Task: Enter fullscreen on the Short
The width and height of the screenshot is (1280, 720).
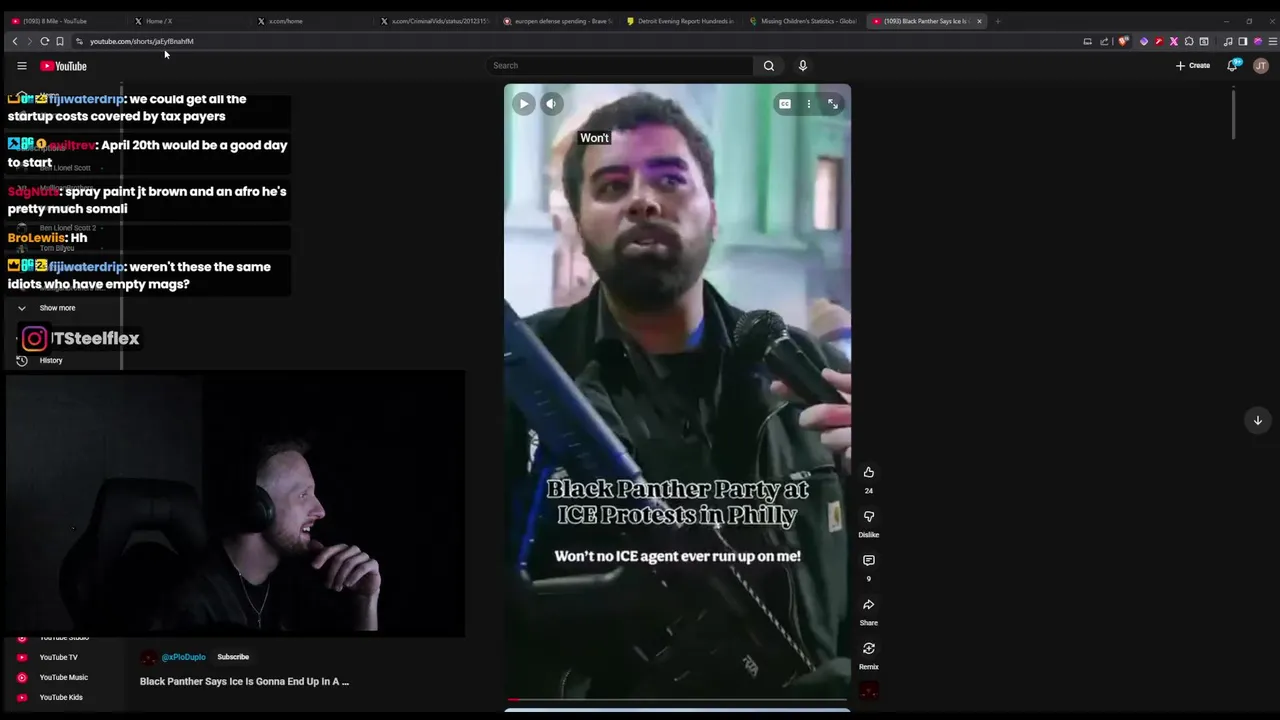Action: 832,104
